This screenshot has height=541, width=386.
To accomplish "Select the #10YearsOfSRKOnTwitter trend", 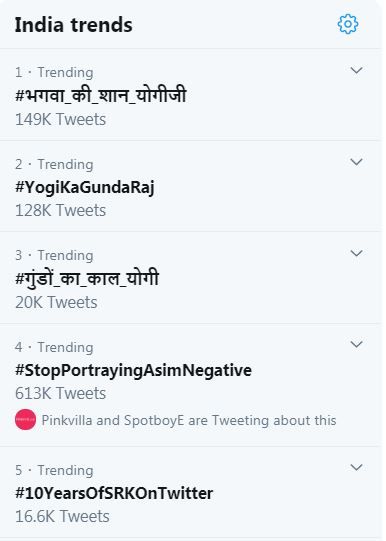I will click(x=114, y=493).
